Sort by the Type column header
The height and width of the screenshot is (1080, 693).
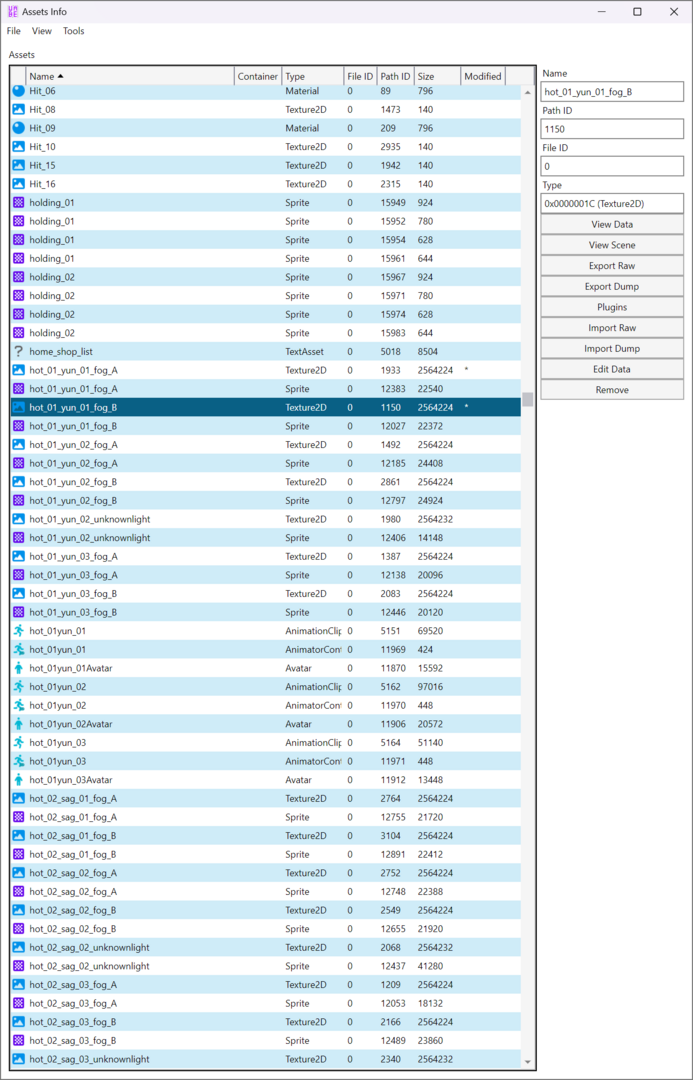click(313, 76)
